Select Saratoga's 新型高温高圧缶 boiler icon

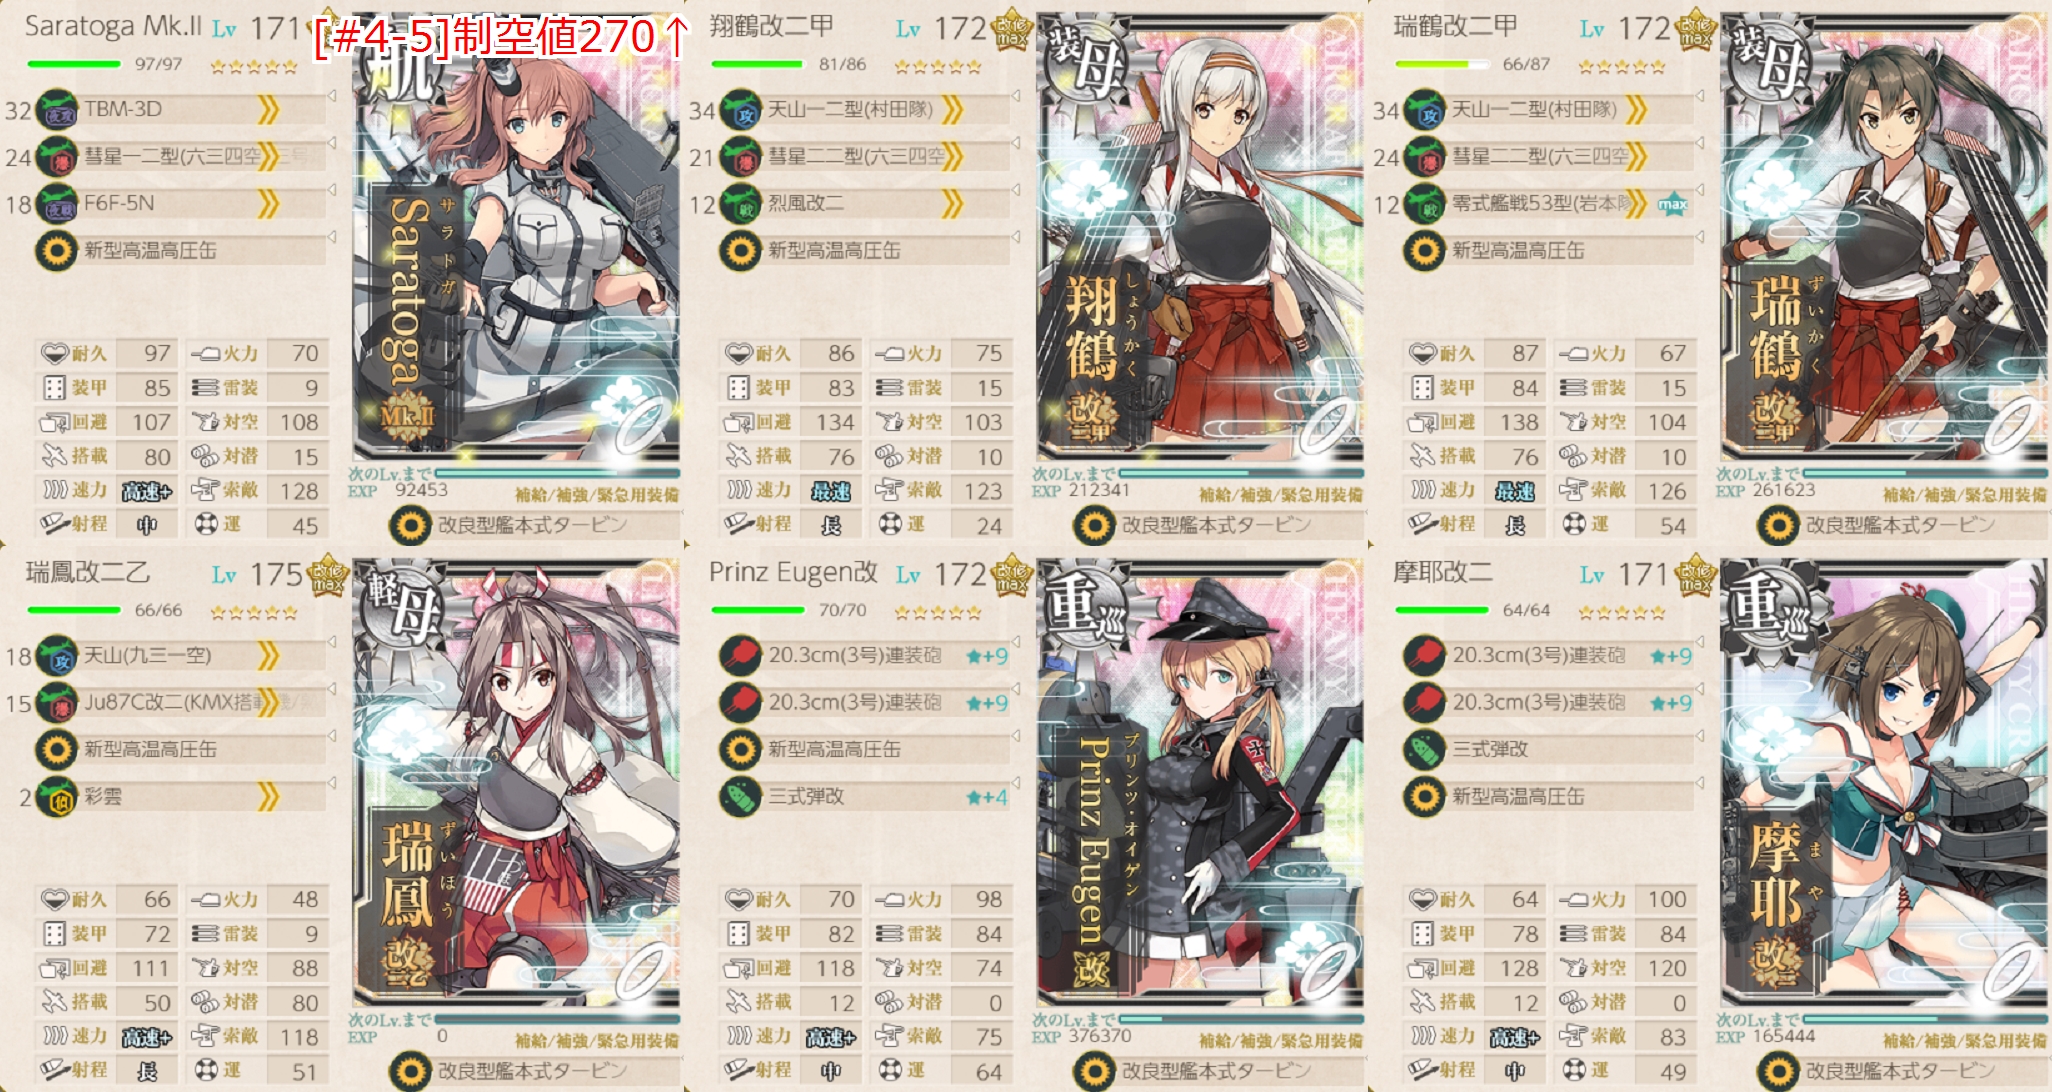(x=56, y=250)
